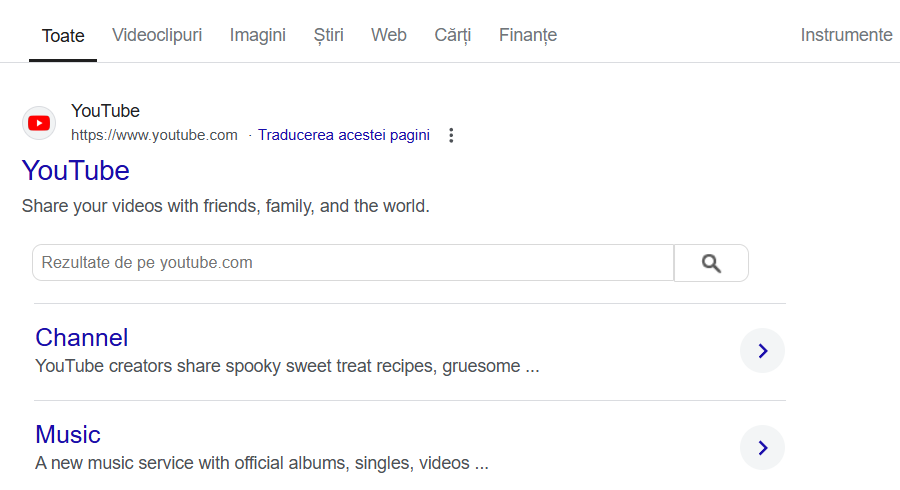Focus the Rezultate de pe youtube.com search field

coord(353,263)
